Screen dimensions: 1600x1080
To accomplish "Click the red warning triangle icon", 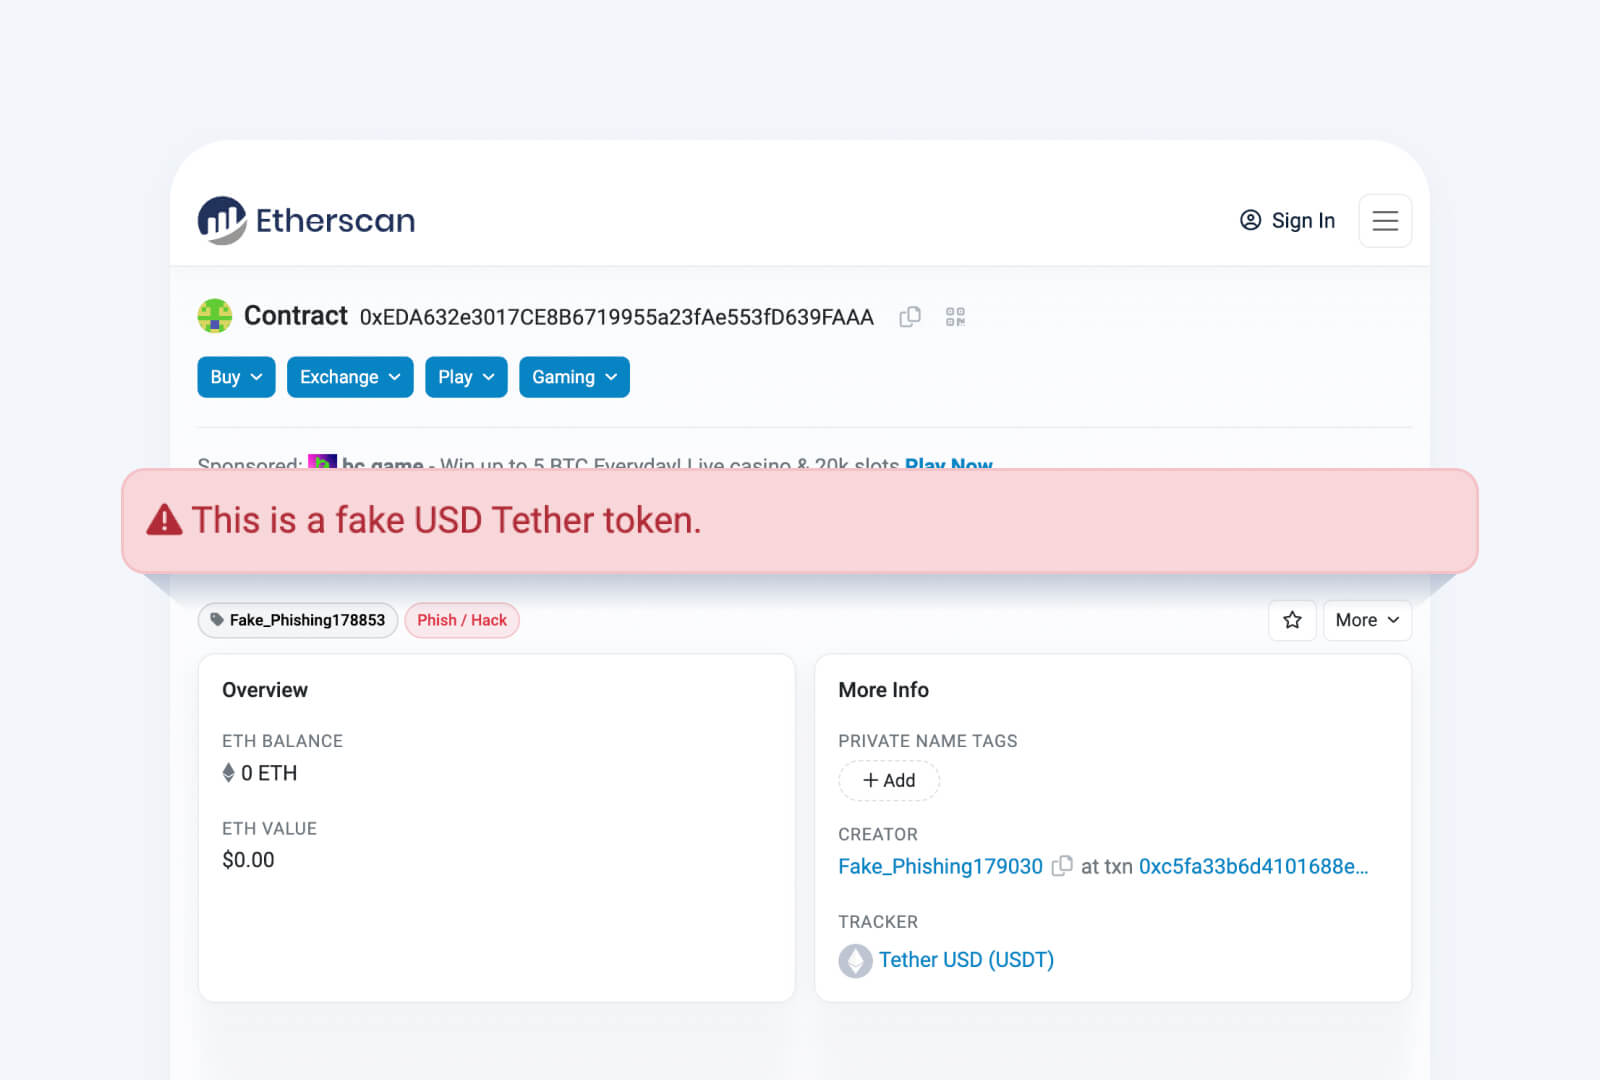I will (x=164, y=520).
